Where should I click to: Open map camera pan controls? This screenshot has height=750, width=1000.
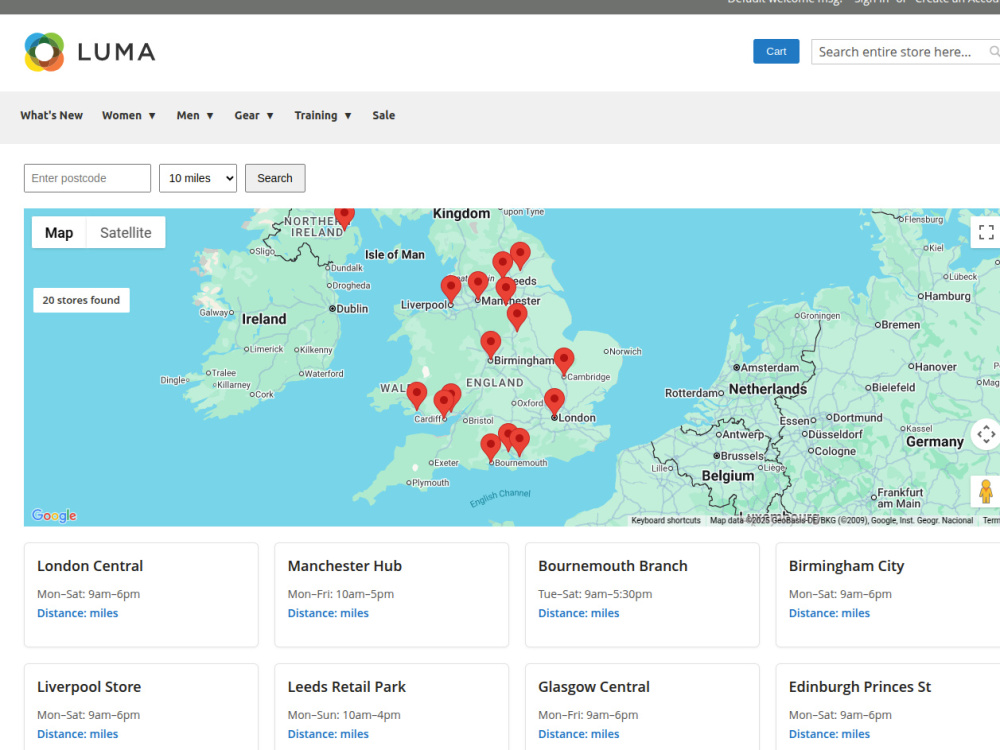pos(986,434)
